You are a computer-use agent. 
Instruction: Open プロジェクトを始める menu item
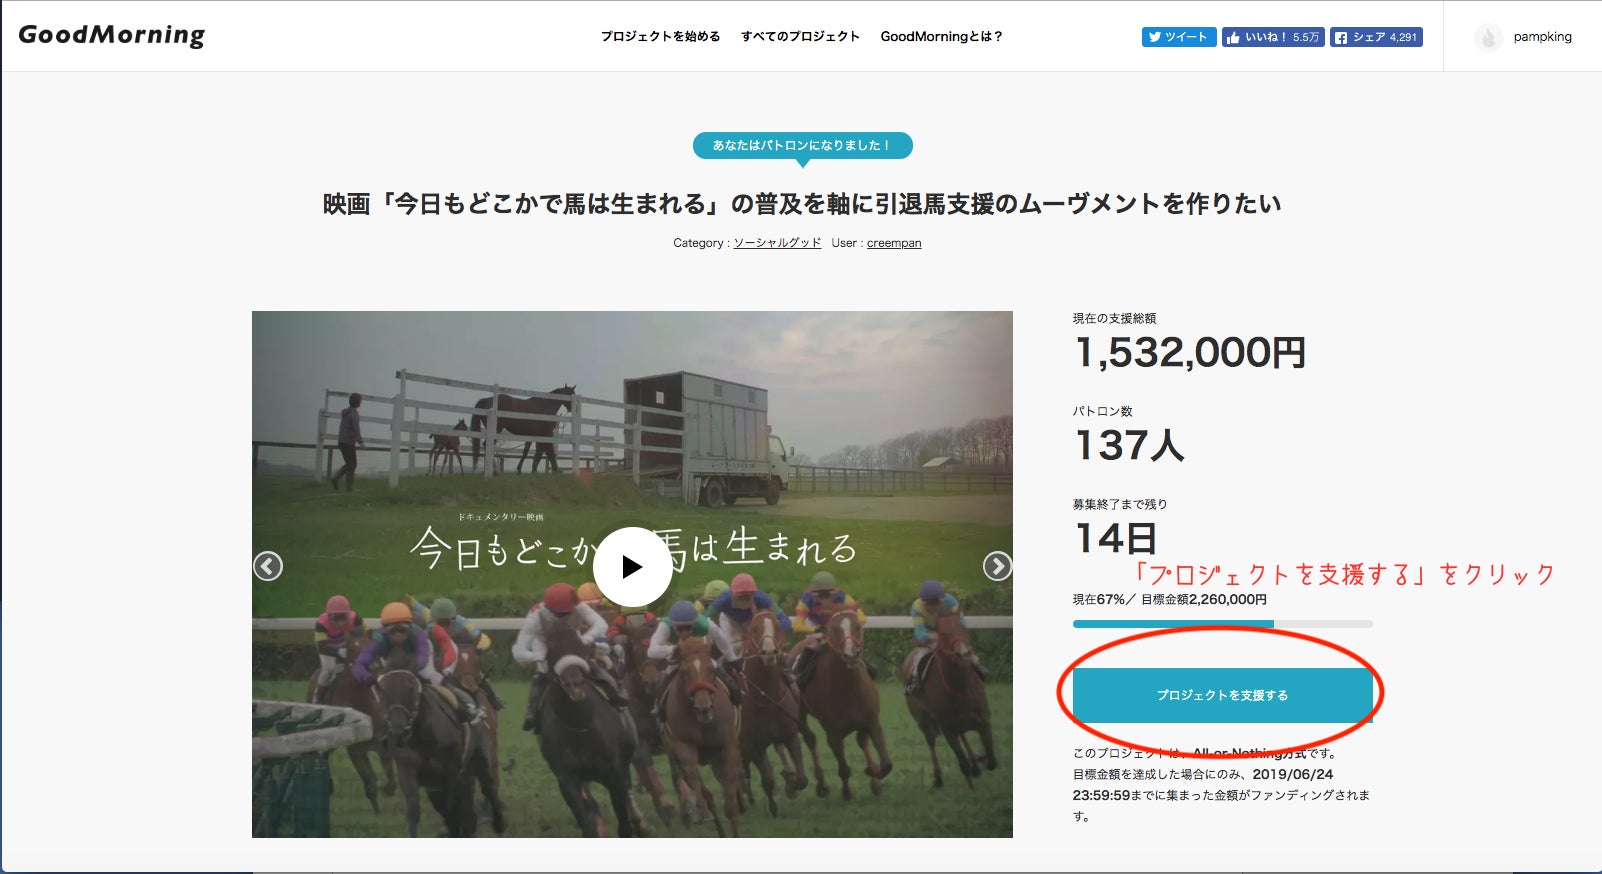tap(660, 36)
